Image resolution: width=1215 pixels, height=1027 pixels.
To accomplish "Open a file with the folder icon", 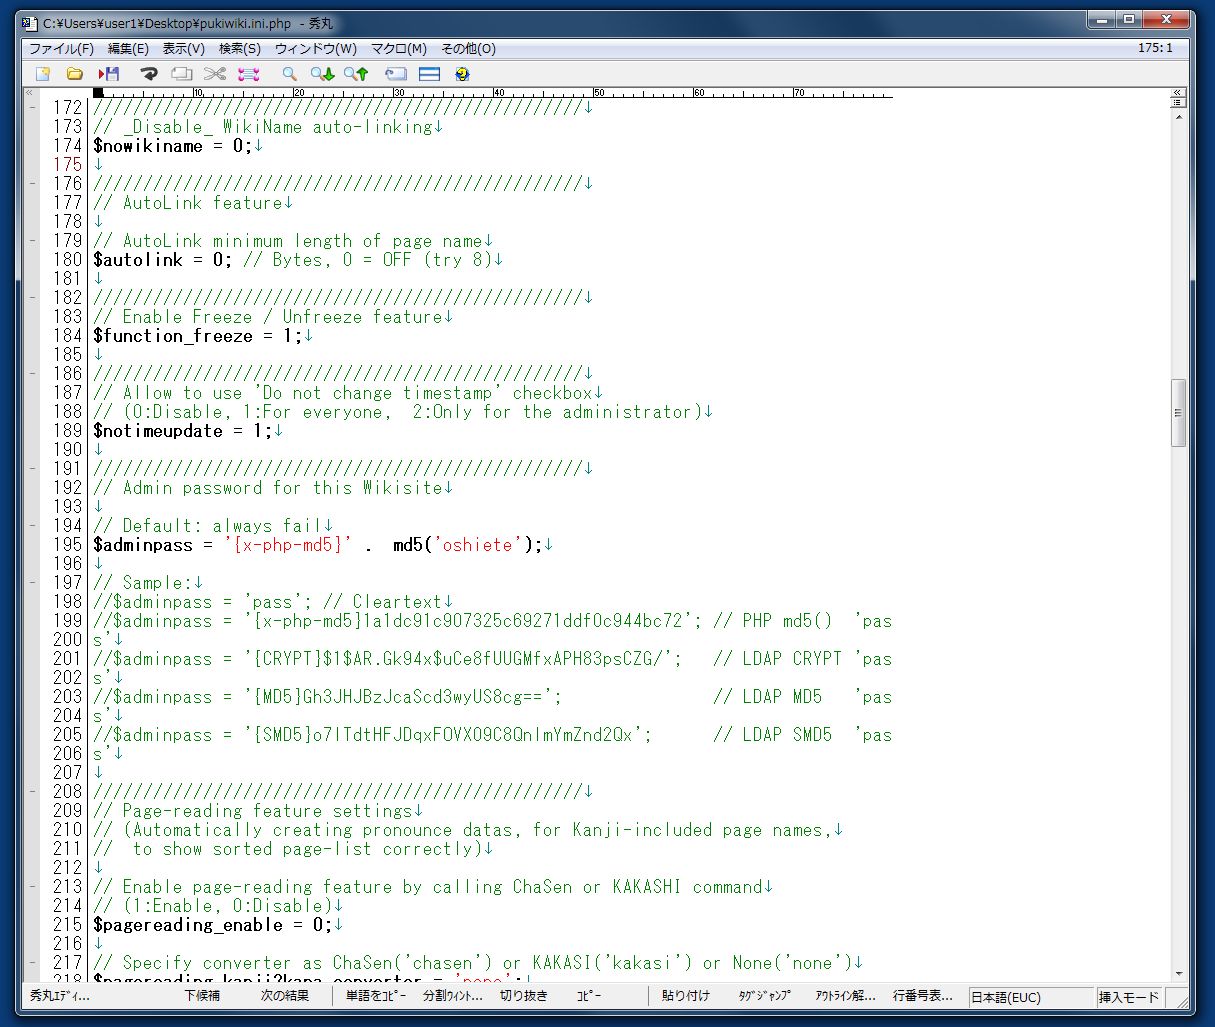I will (74, 74).
